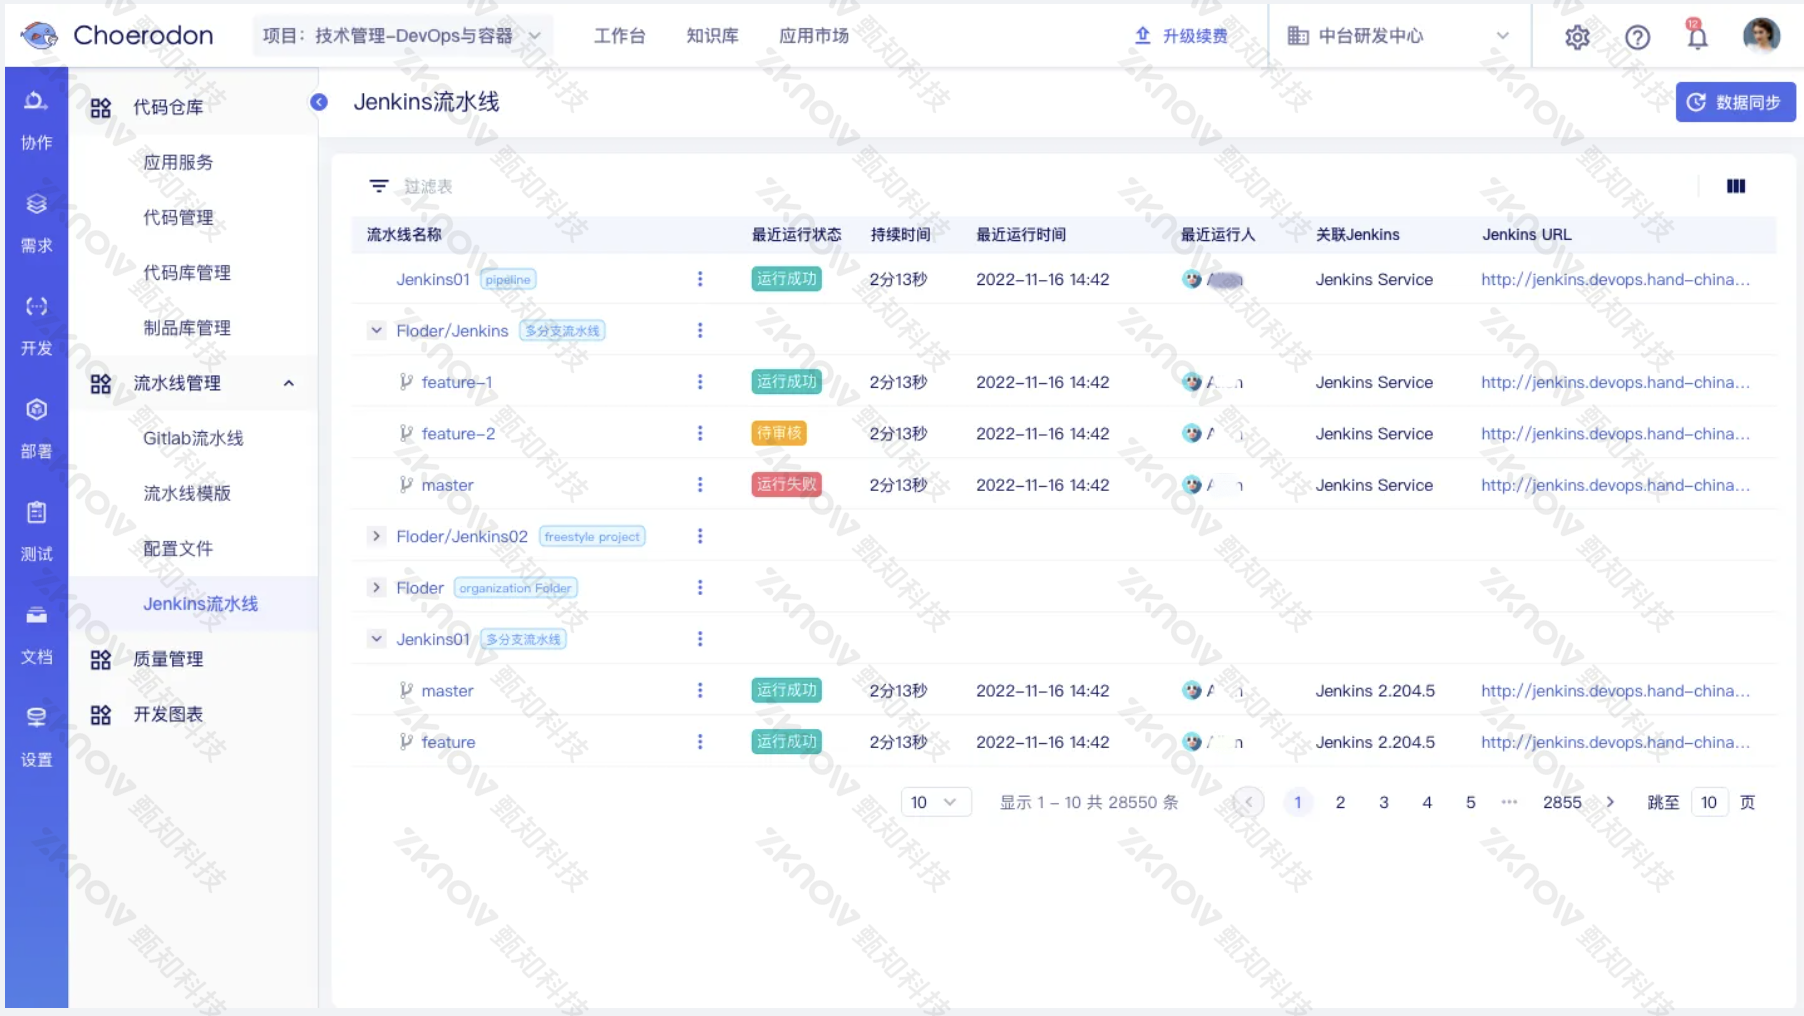Screen dimensions: 1804x1016
Task: Select 配置文件 in the side menu
Action: tap(178, 548)
